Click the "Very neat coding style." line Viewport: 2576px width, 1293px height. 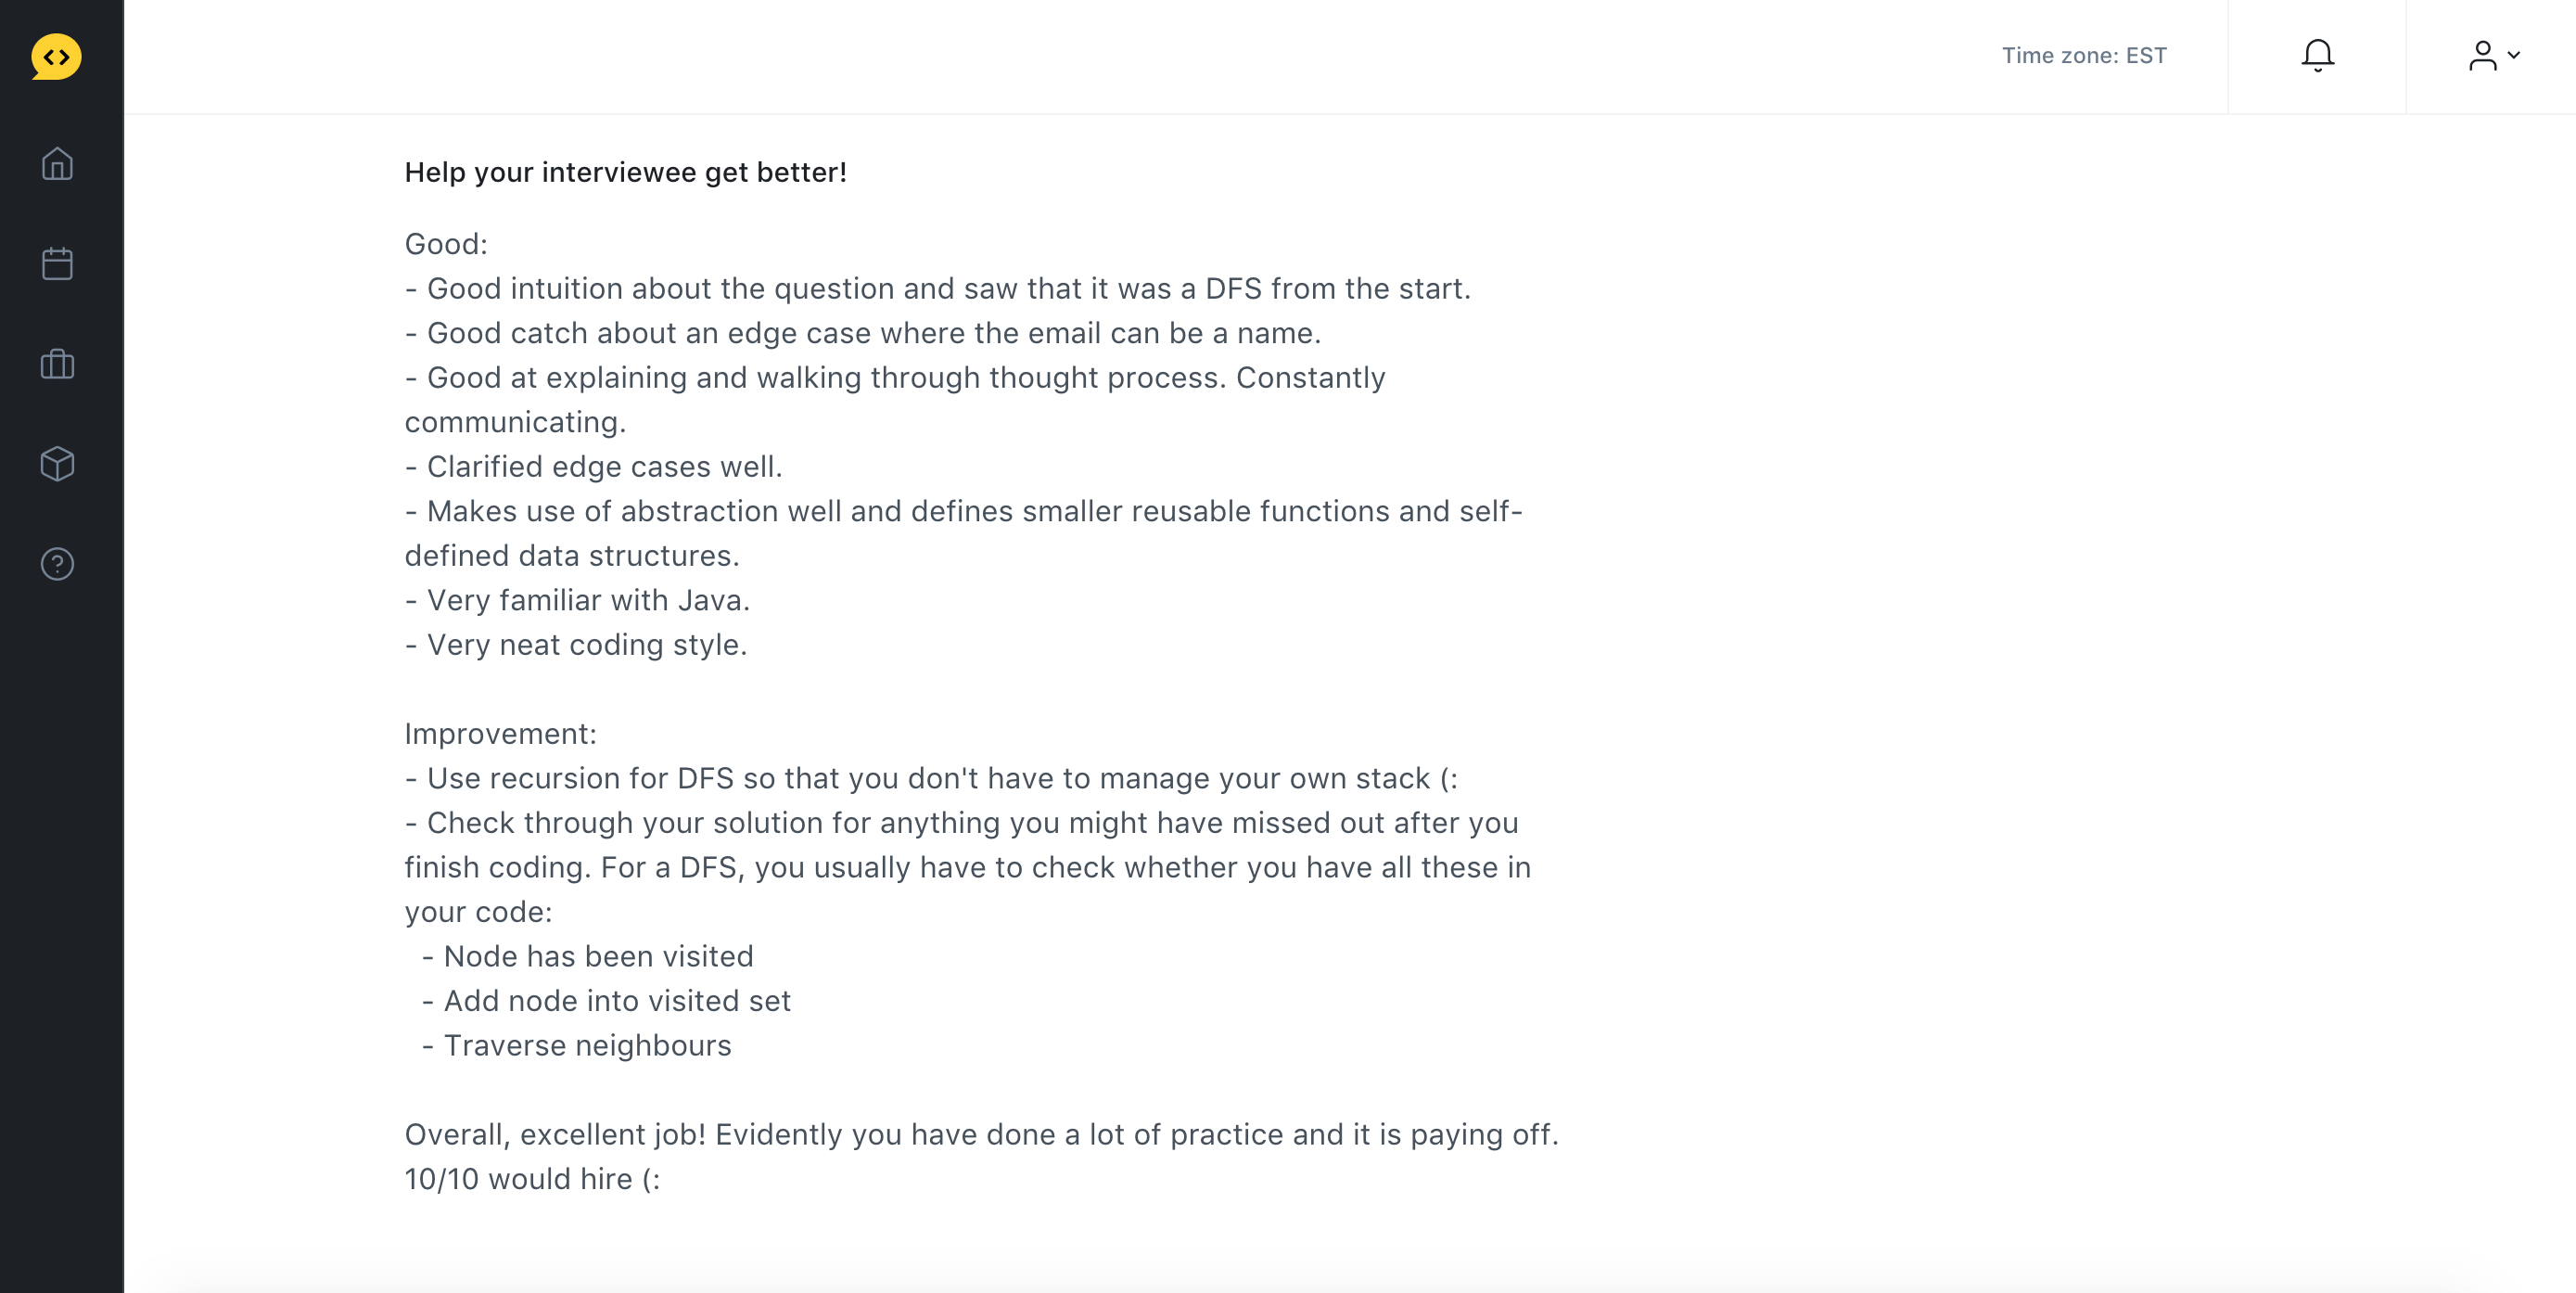[576, 645]
